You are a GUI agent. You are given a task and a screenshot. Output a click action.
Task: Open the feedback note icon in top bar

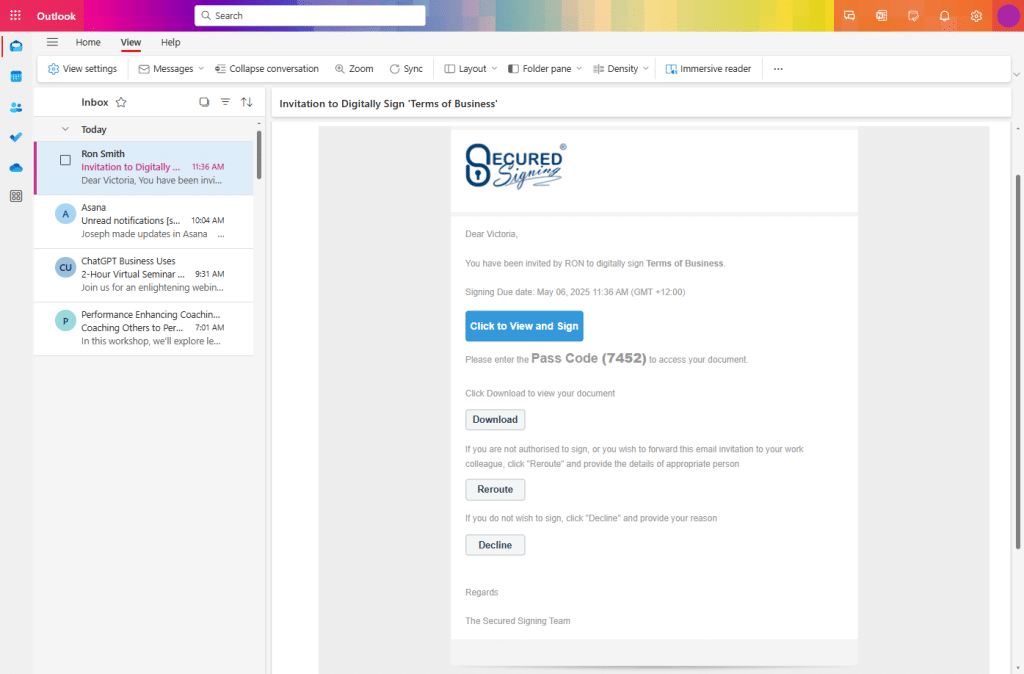point(913,16)
